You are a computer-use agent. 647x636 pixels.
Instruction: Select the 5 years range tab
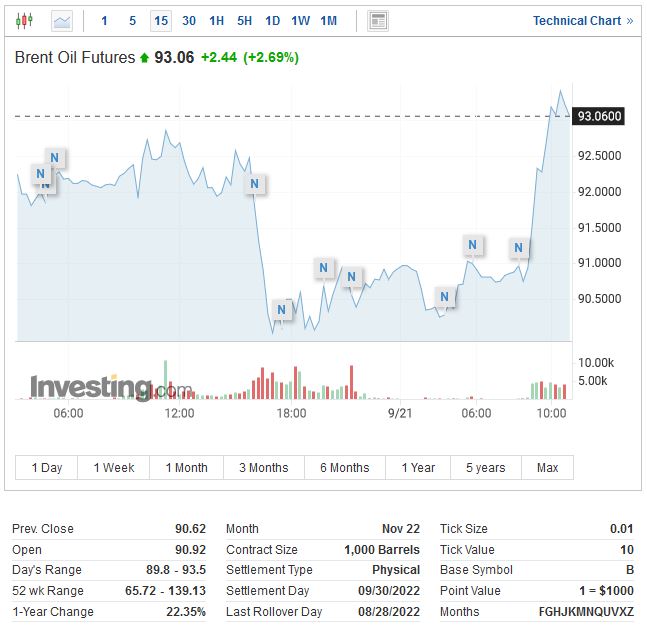pyautogui.click(x=485, y=467)
